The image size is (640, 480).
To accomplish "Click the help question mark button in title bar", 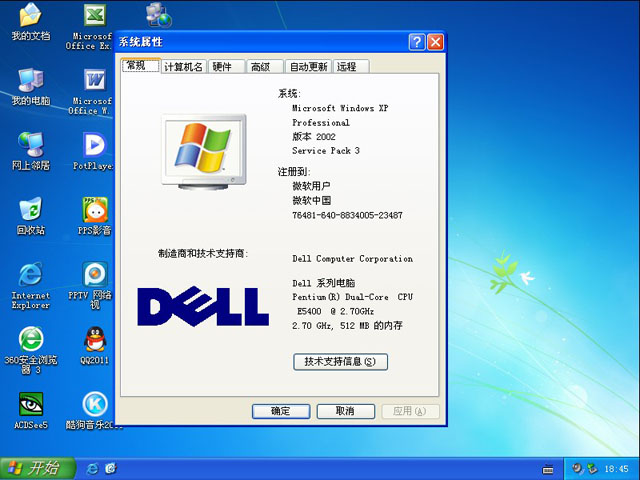I will [417, 42].
